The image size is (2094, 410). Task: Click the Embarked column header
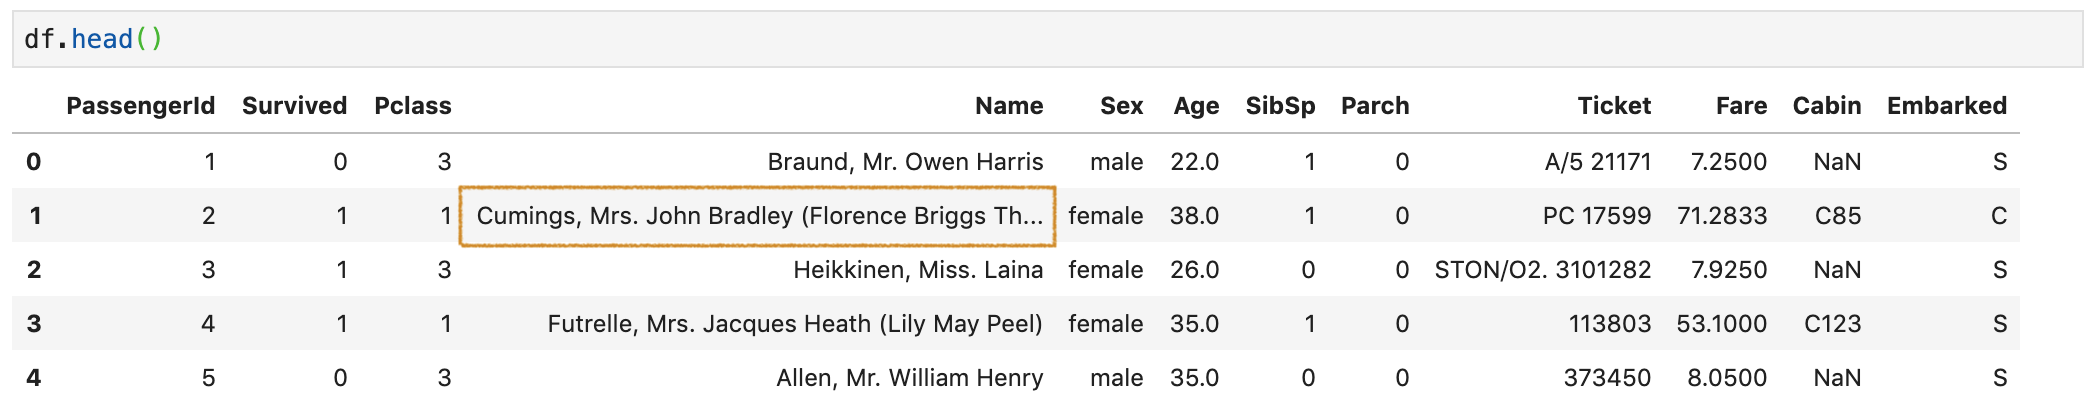point(1947,106)
